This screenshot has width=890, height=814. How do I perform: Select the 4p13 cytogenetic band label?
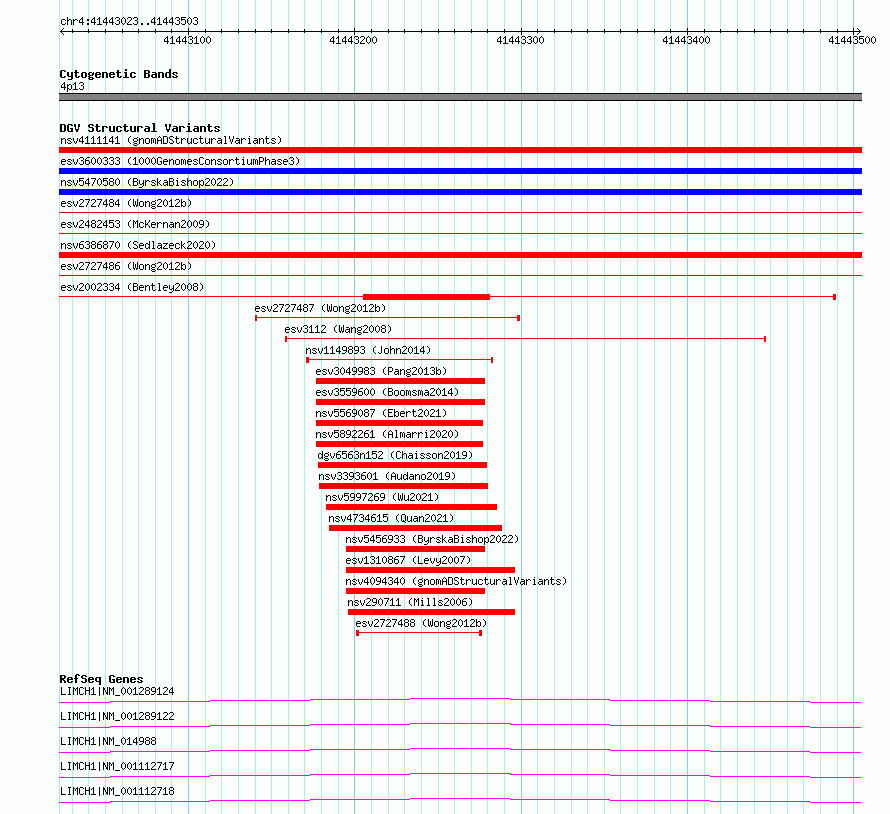coord(72,86)
